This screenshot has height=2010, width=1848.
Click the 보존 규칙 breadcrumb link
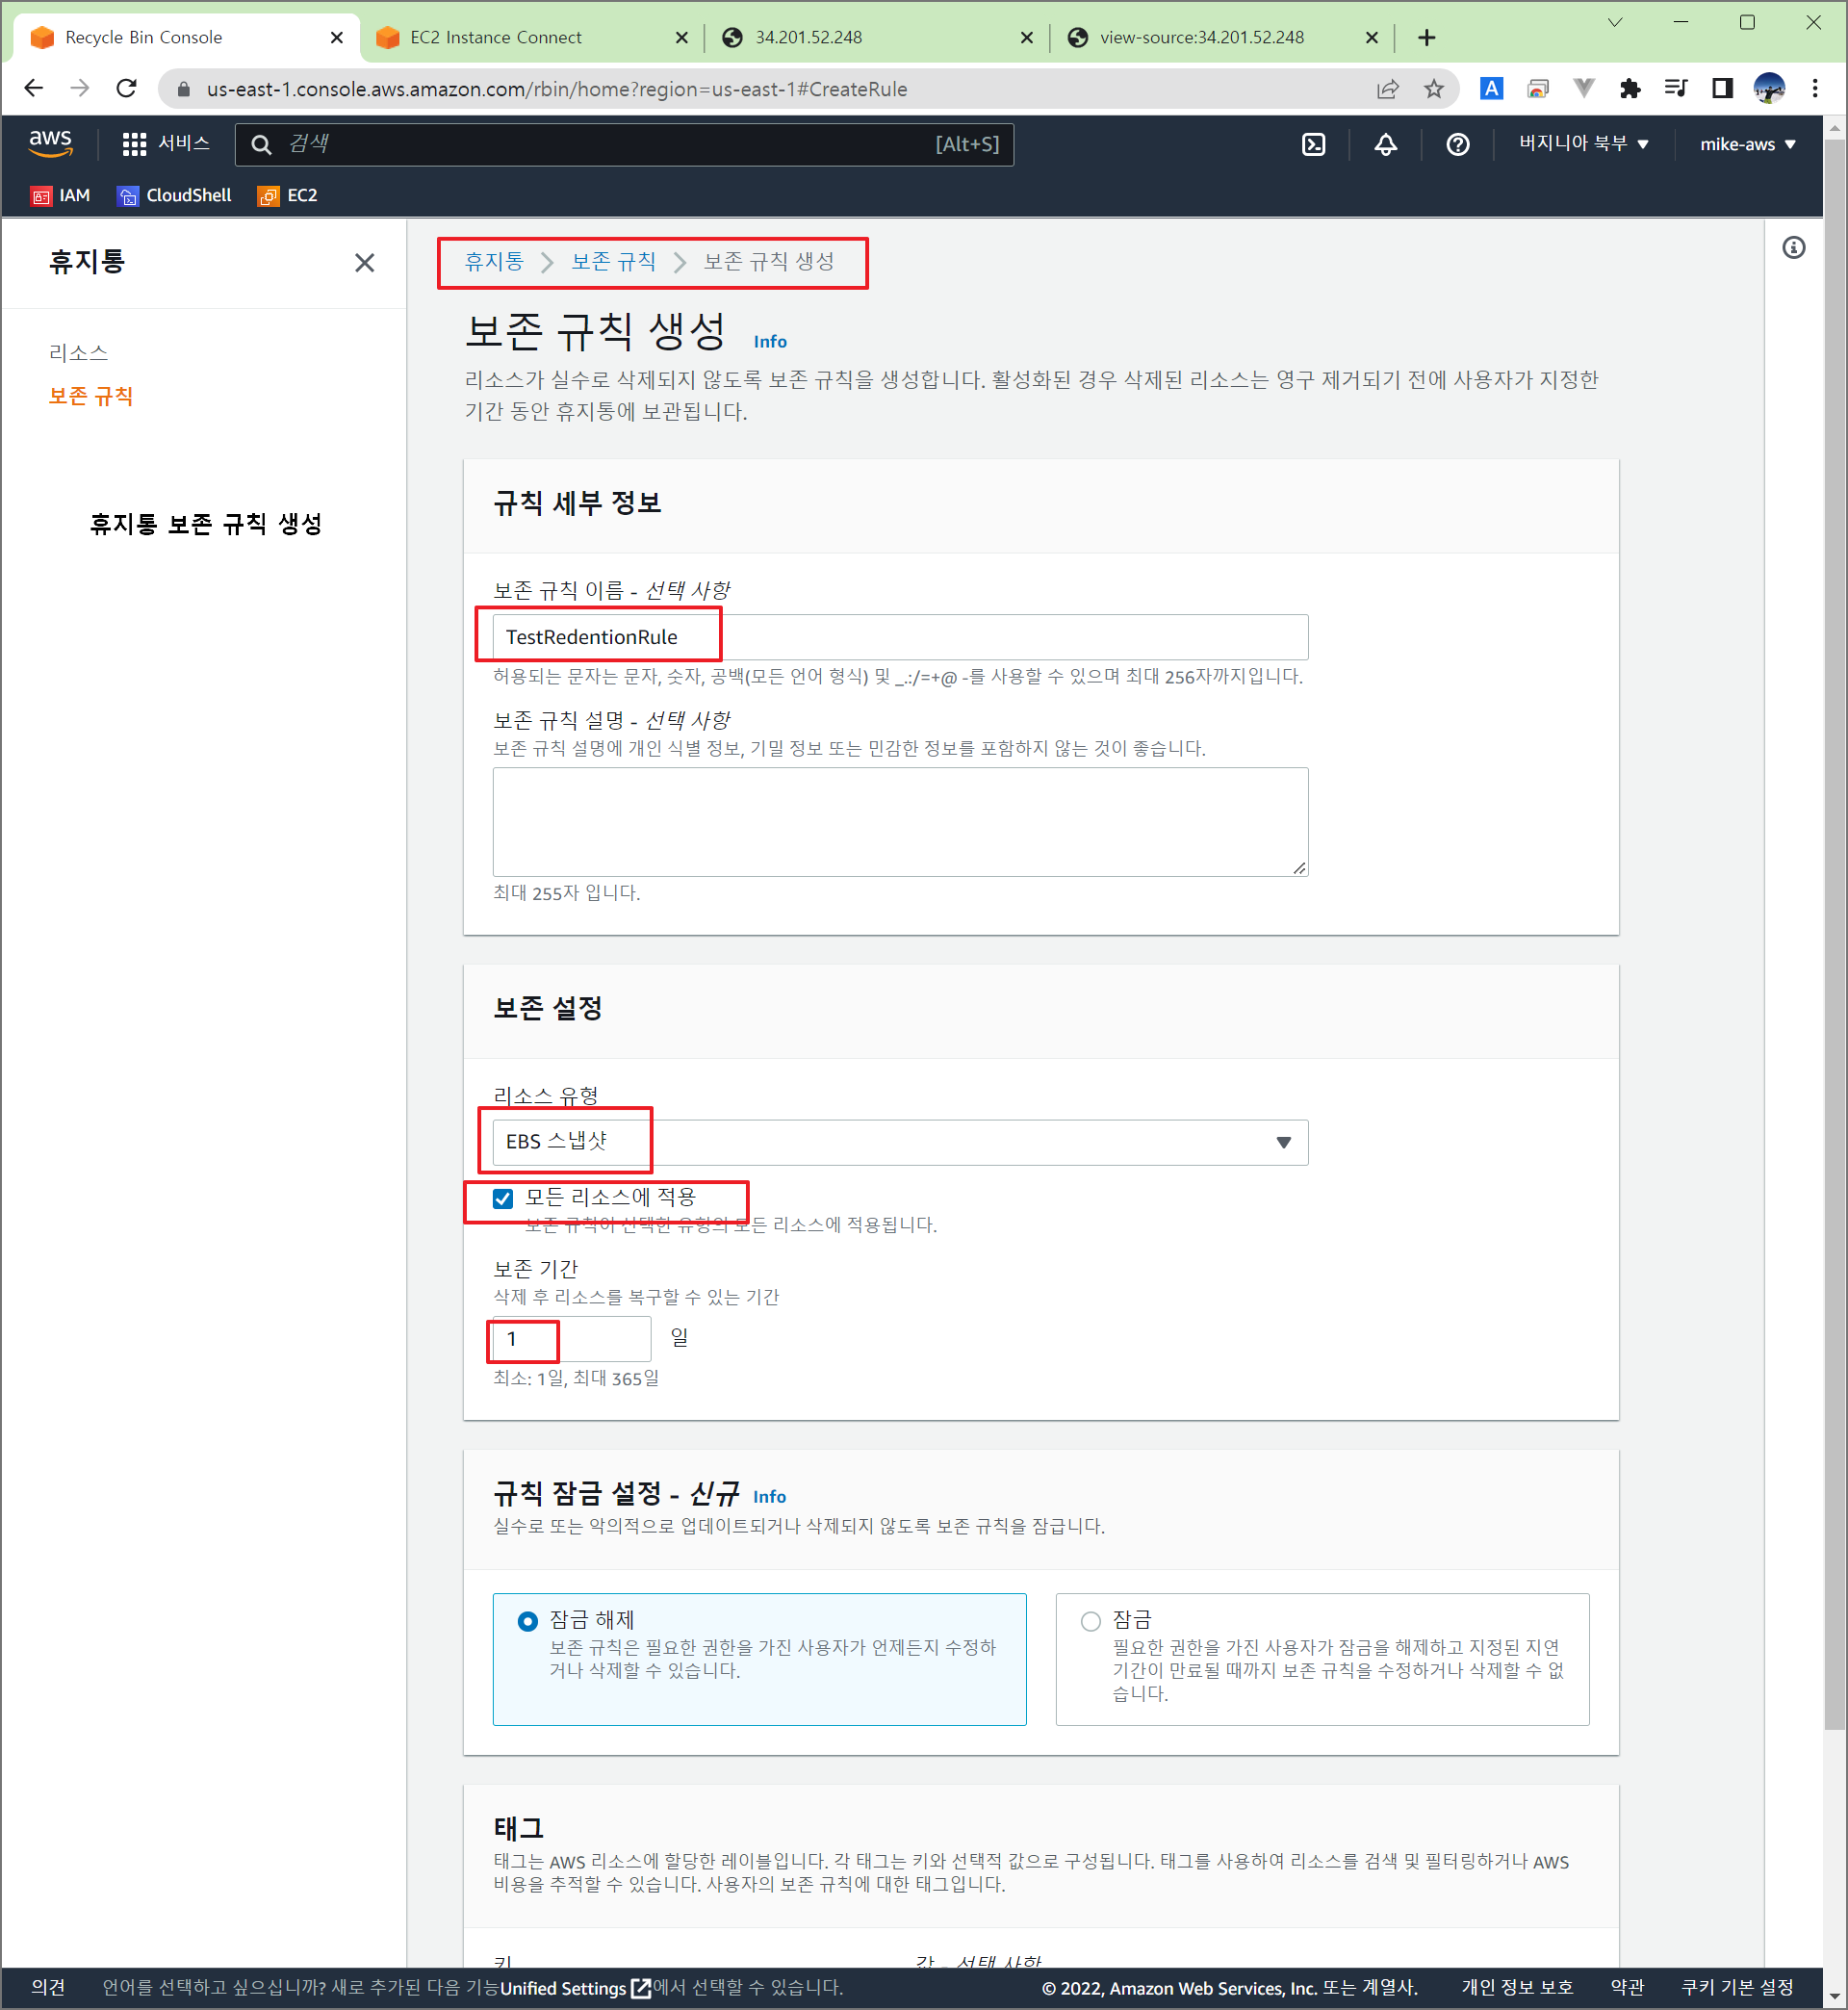click(612, 262)
